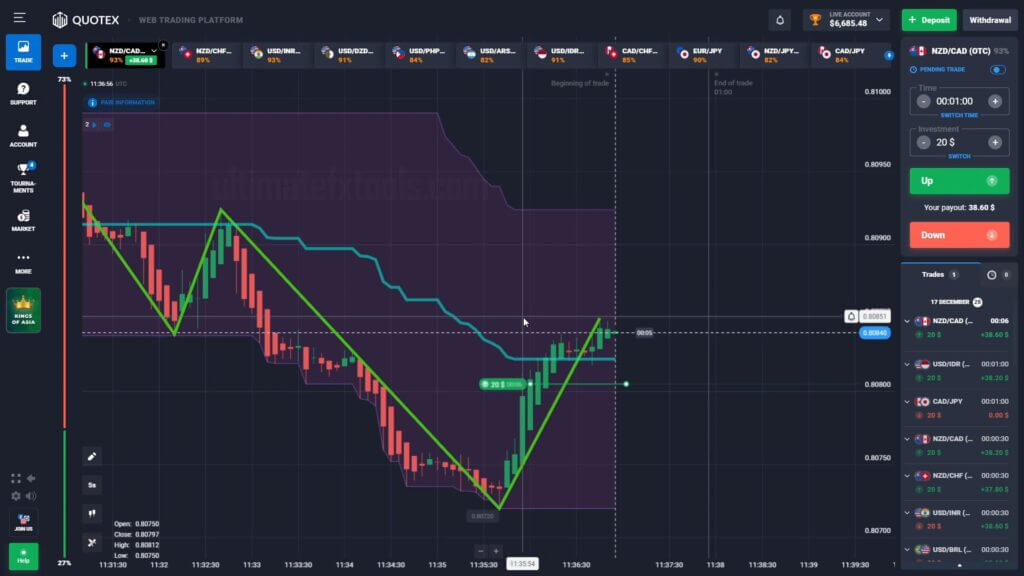This screenshot has height=576, width=1024.
Task: Decrease trade time with minus
Action: pos(923,101)
